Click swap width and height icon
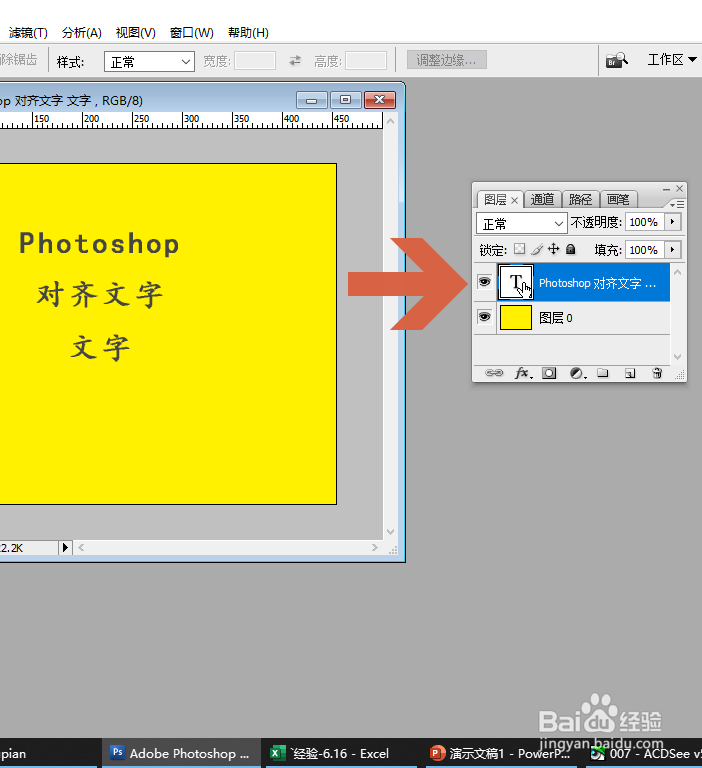702x768 pixels. 295,61
